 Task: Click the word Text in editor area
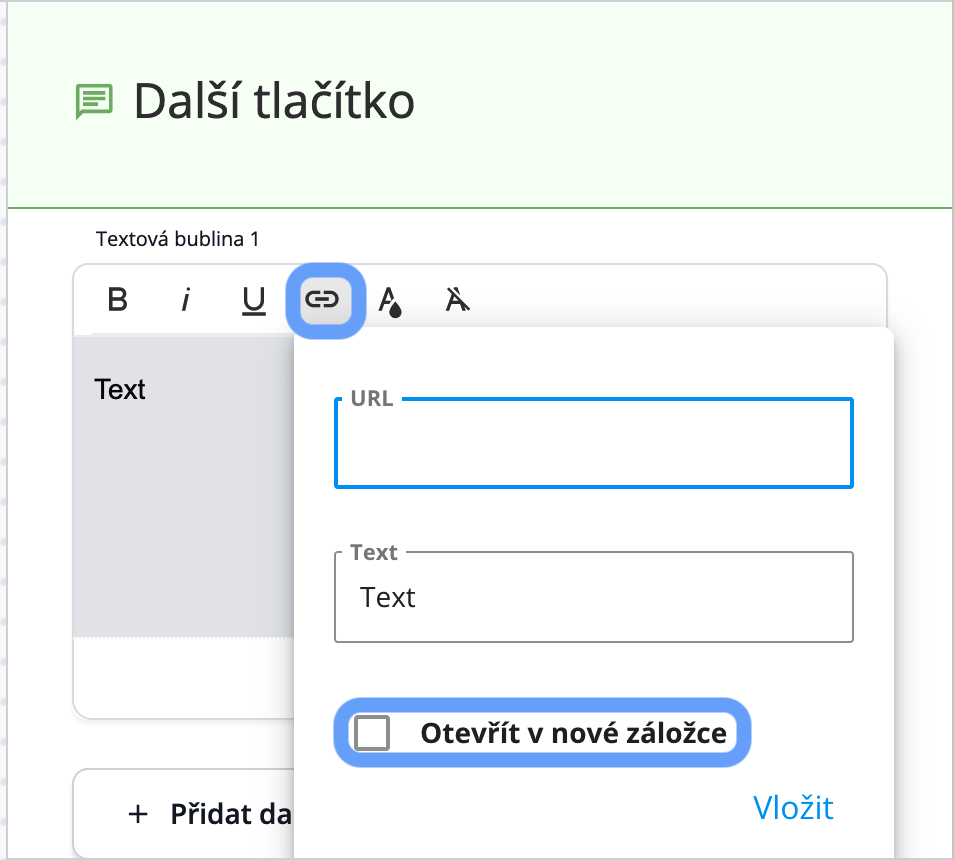click(x=120, y=389)
